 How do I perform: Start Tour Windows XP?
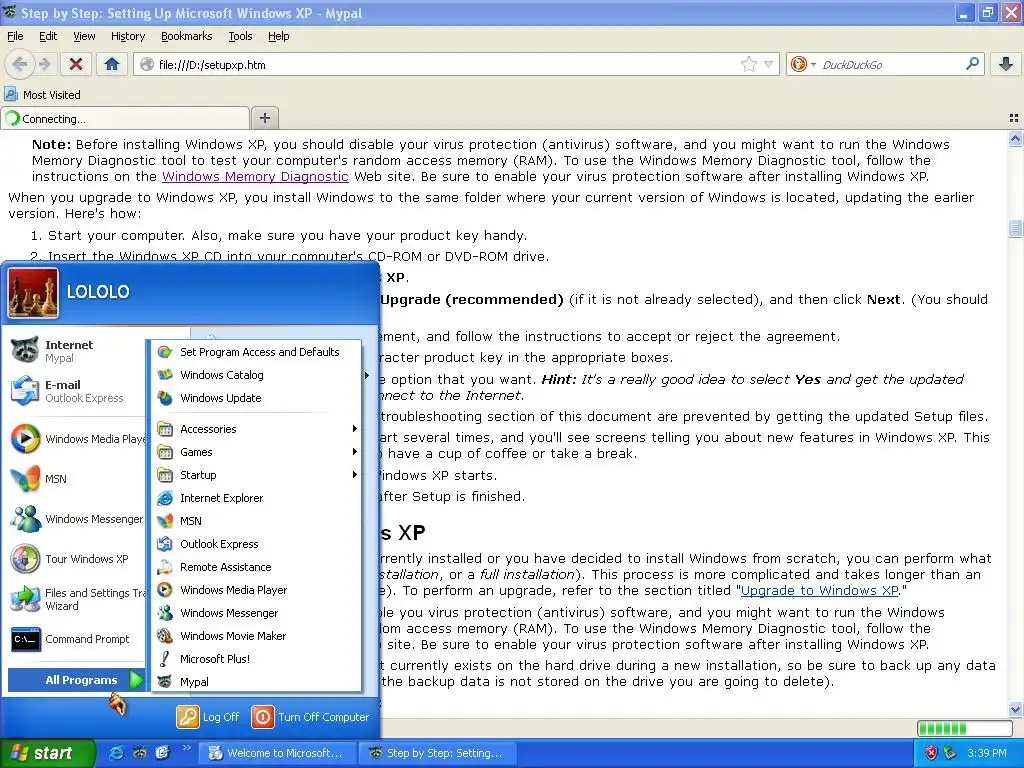[75, 559]
